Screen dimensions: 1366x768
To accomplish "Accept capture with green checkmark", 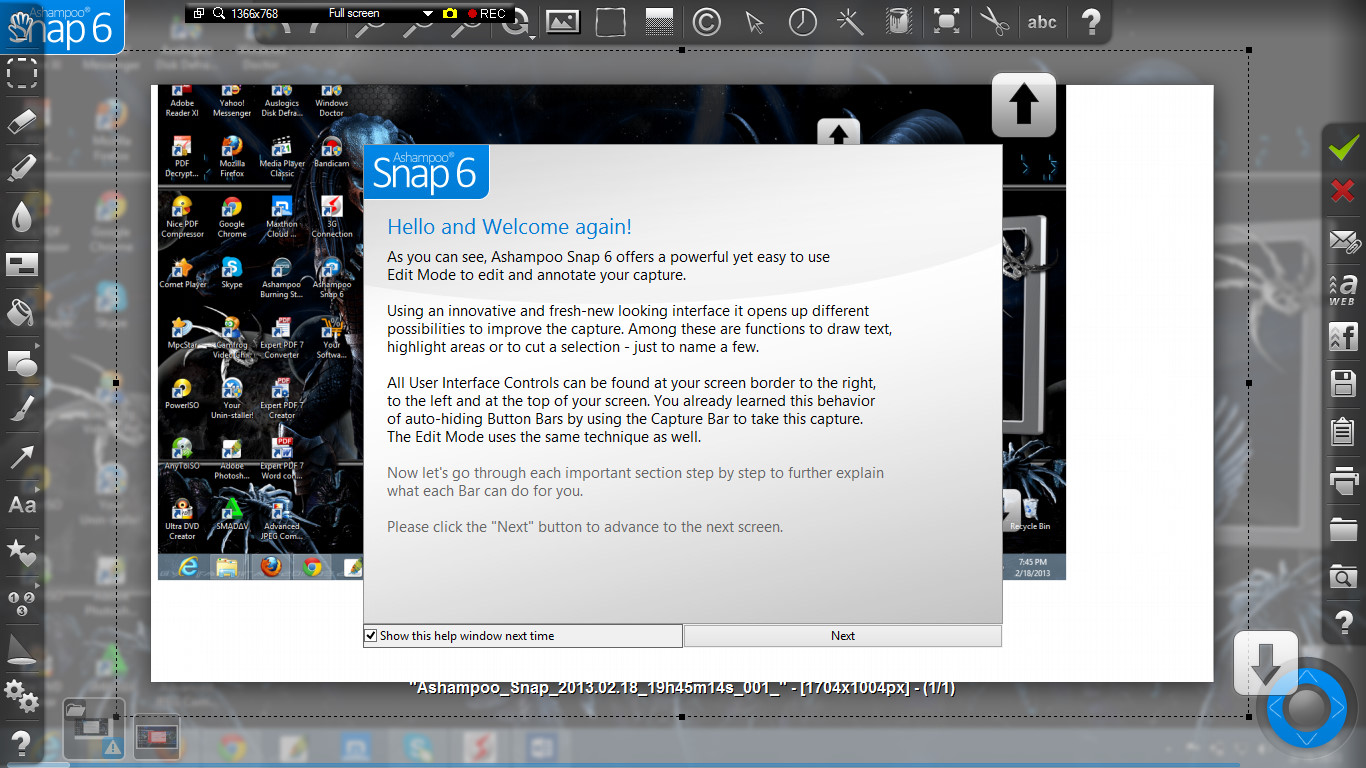I will 1343,149.
